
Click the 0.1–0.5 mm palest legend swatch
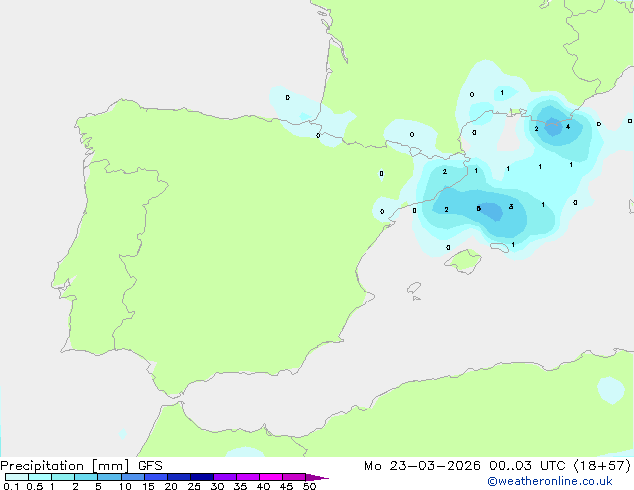click(17, 477)
